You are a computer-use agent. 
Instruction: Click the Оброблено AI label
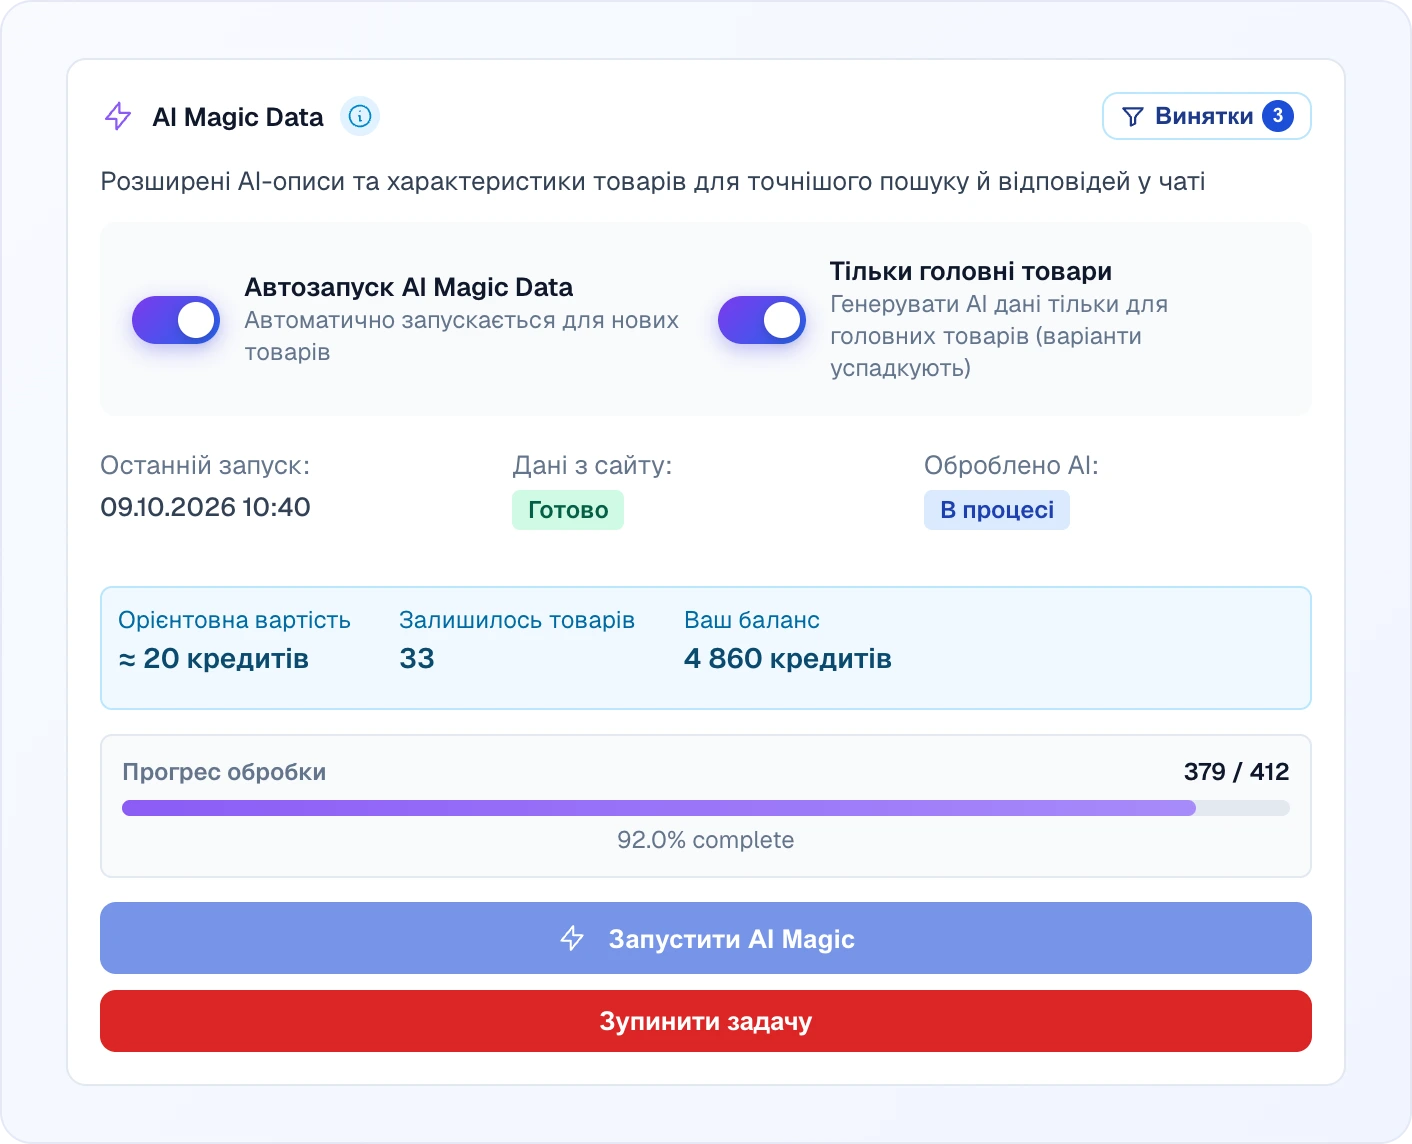pos(1011,466)
